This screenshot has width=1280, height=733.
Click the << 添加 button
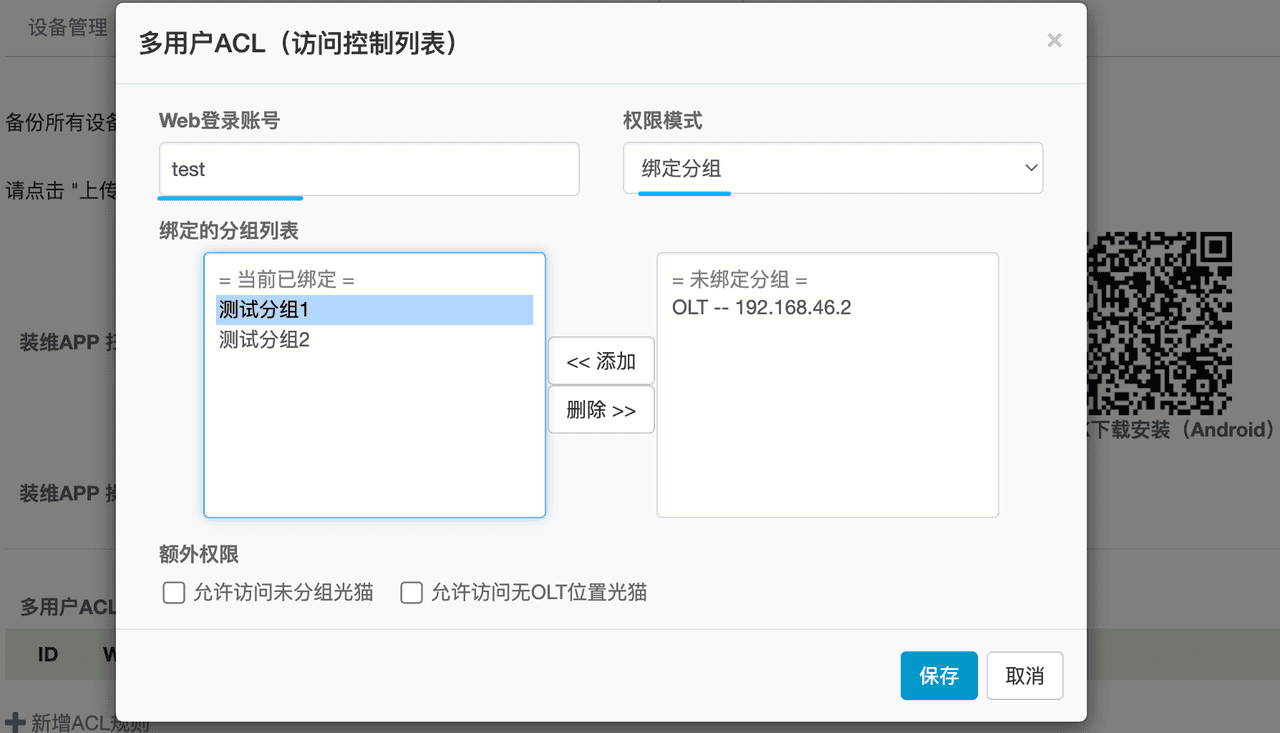point(601,362)
